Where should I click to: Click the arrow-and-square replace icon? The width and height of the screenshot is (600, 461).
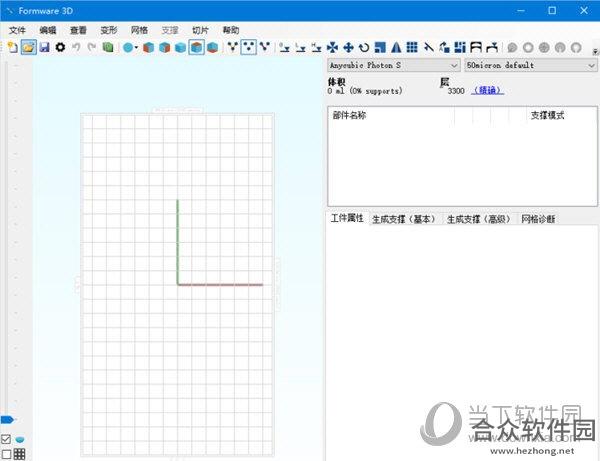point(444,47)
